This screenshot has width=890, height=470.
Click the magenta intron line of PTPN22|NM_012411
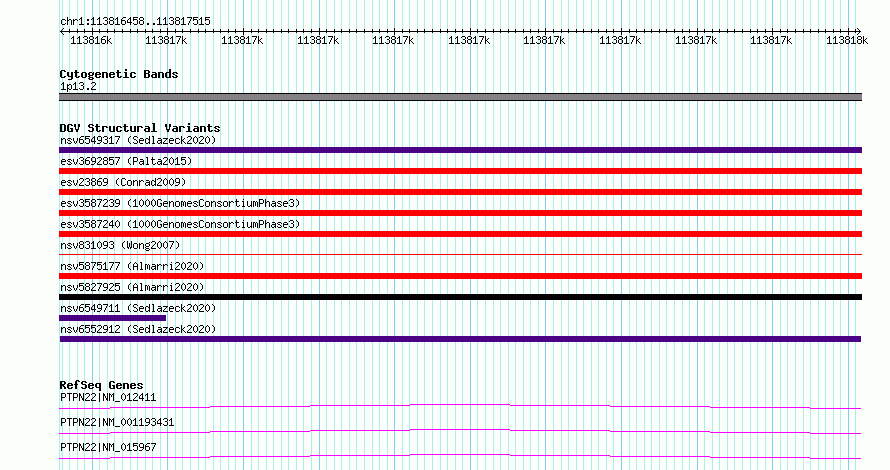pyautogui.click(x=460, y=406)
